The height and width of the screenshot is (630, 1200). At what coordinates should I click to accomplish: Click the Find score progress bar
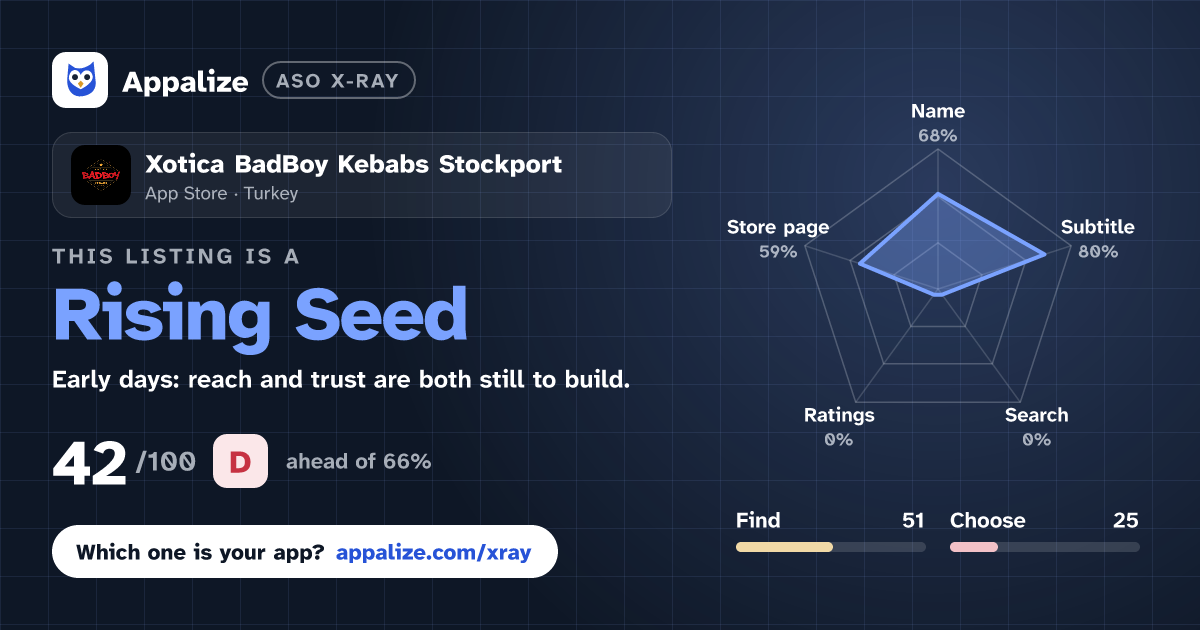tap(830, 547)
